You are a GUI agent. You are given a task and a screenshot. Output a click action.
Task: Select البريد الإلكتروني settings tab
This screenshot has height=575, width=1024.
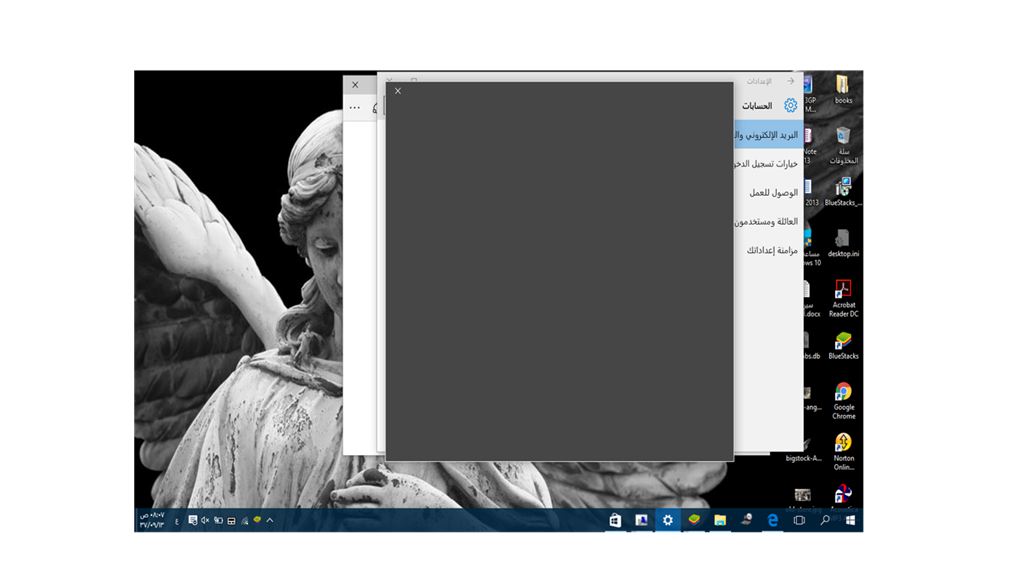(768, 135)
